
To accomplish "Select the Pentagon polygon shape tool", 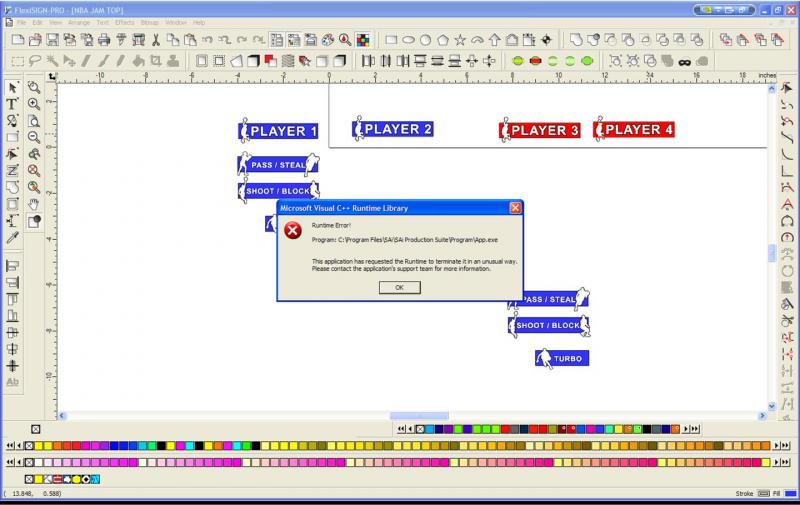I will point(443,40).
